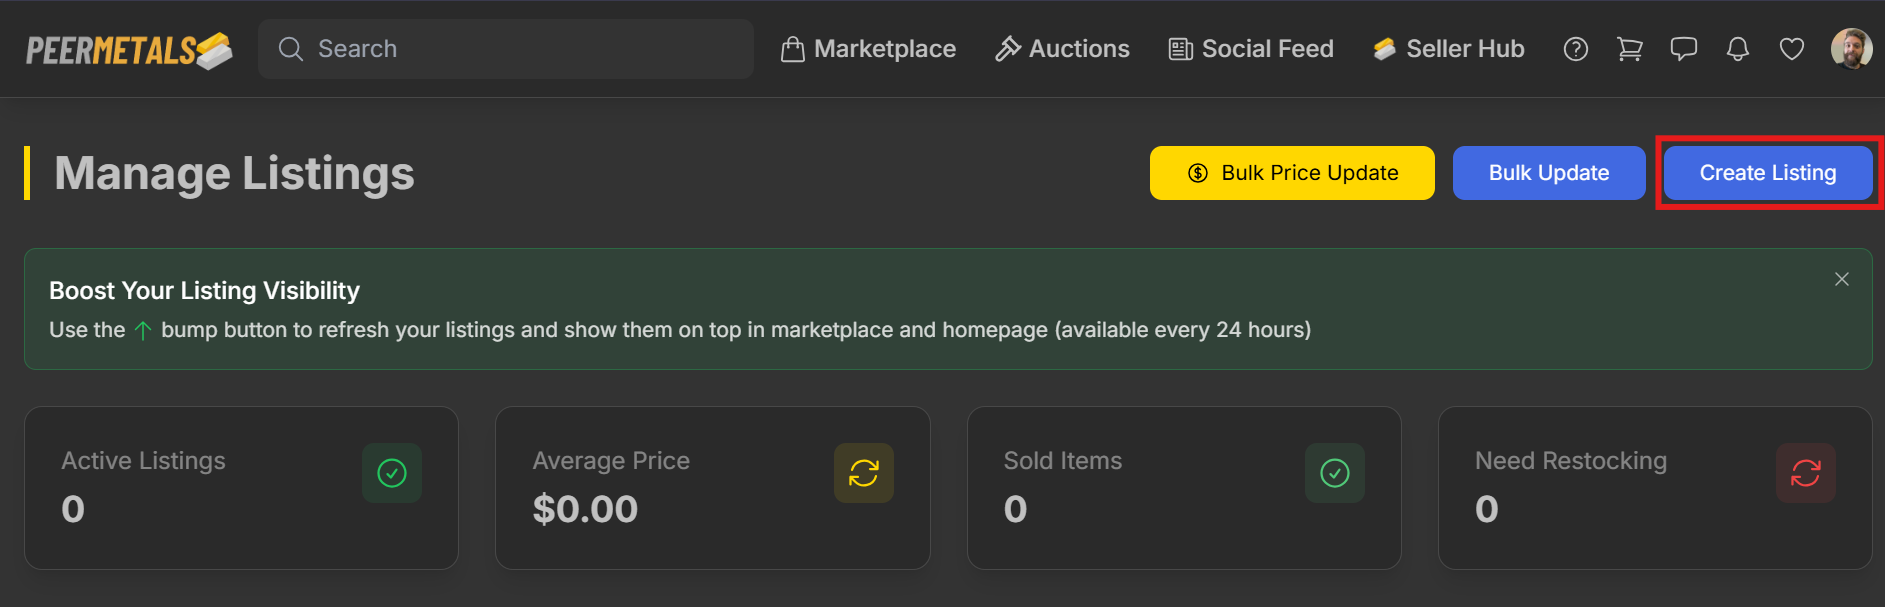Open the user profile avatar
Image resolution: width=1885 pixels, height=607 pixels.
pyautogui.click(x=1851, y=49)
